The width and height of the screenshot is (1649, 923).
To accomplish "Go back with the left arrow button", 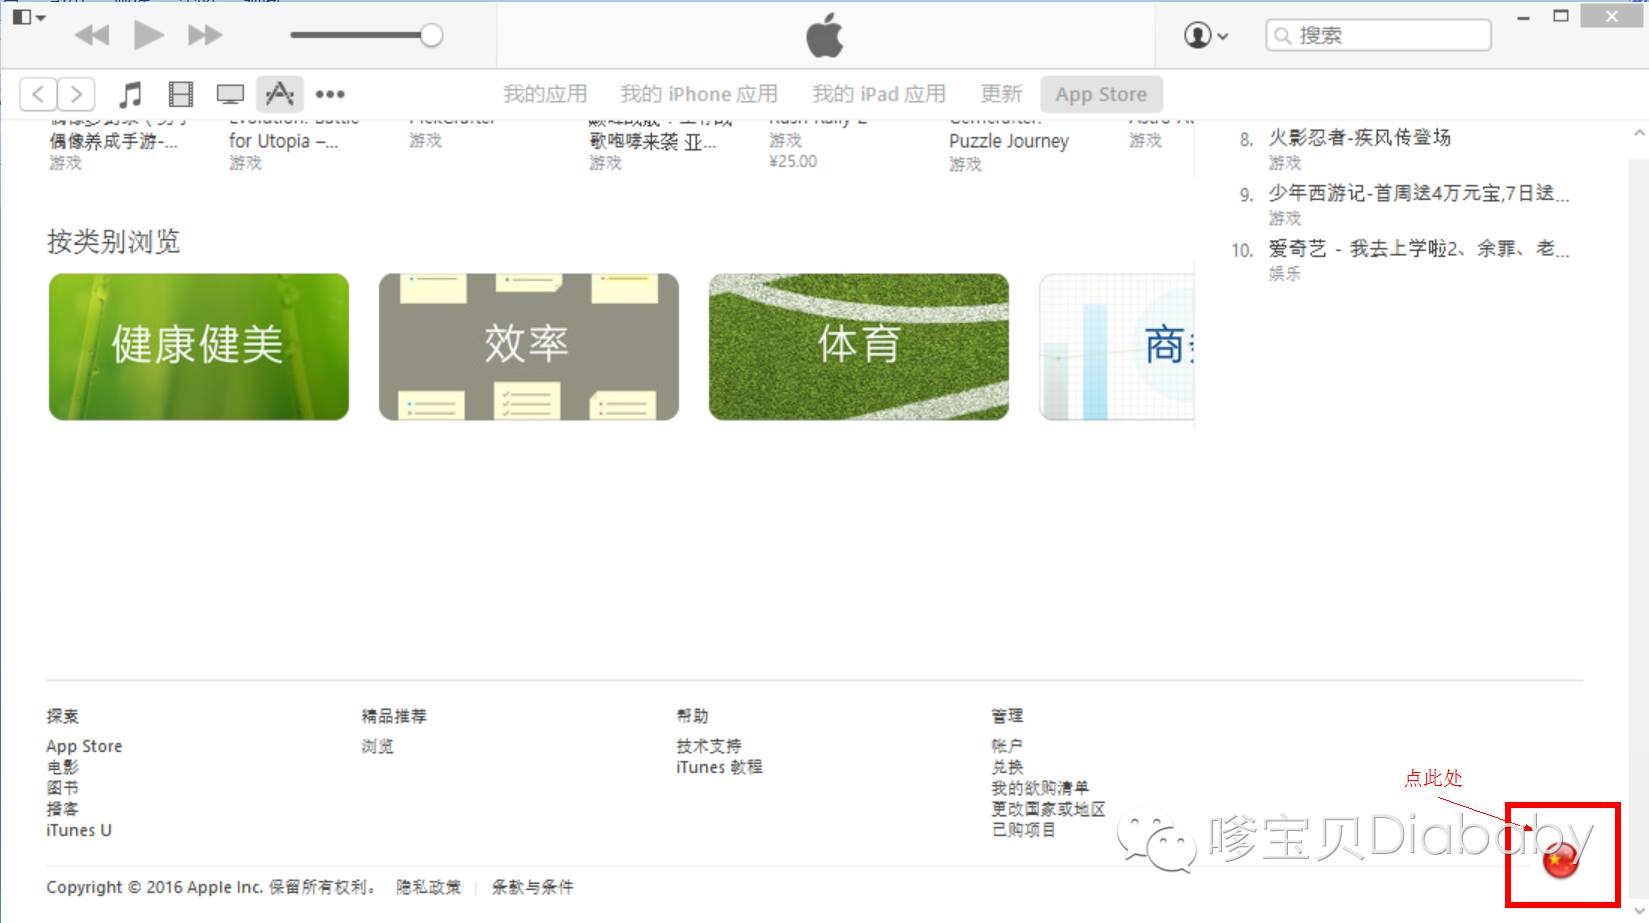I will pos(38,94).
